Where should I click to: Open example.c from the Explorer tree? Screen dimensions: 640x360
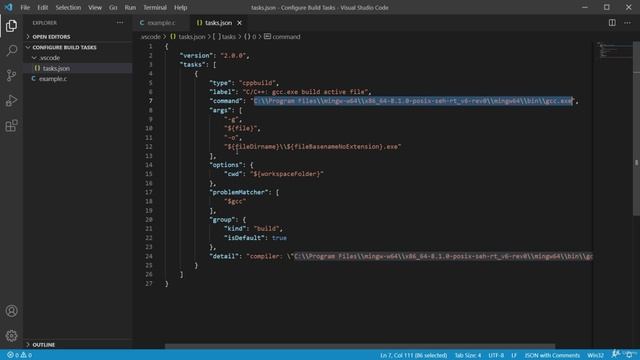point(78,79)
